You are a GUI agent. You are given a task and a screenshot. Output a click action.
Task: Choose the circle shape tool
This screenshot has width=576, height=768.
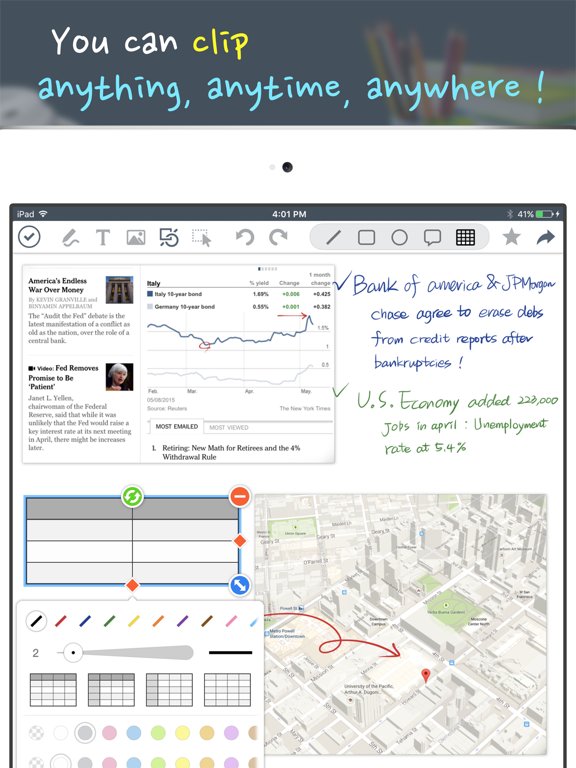tap(399, 238)
